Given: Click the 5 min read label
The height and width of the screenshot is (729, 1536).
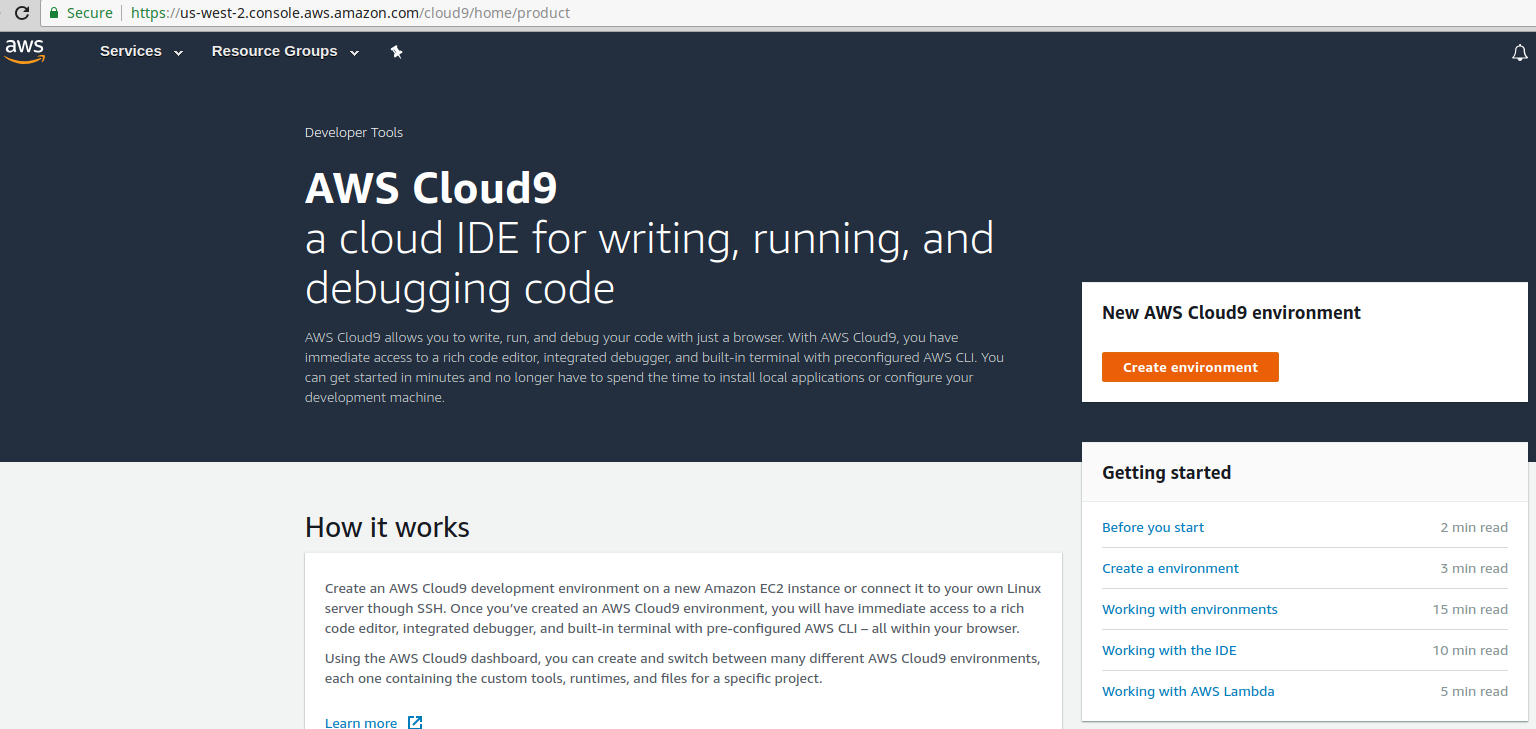Looking at the screenshot, I should pyautogui.click(x=1474, y=691).
